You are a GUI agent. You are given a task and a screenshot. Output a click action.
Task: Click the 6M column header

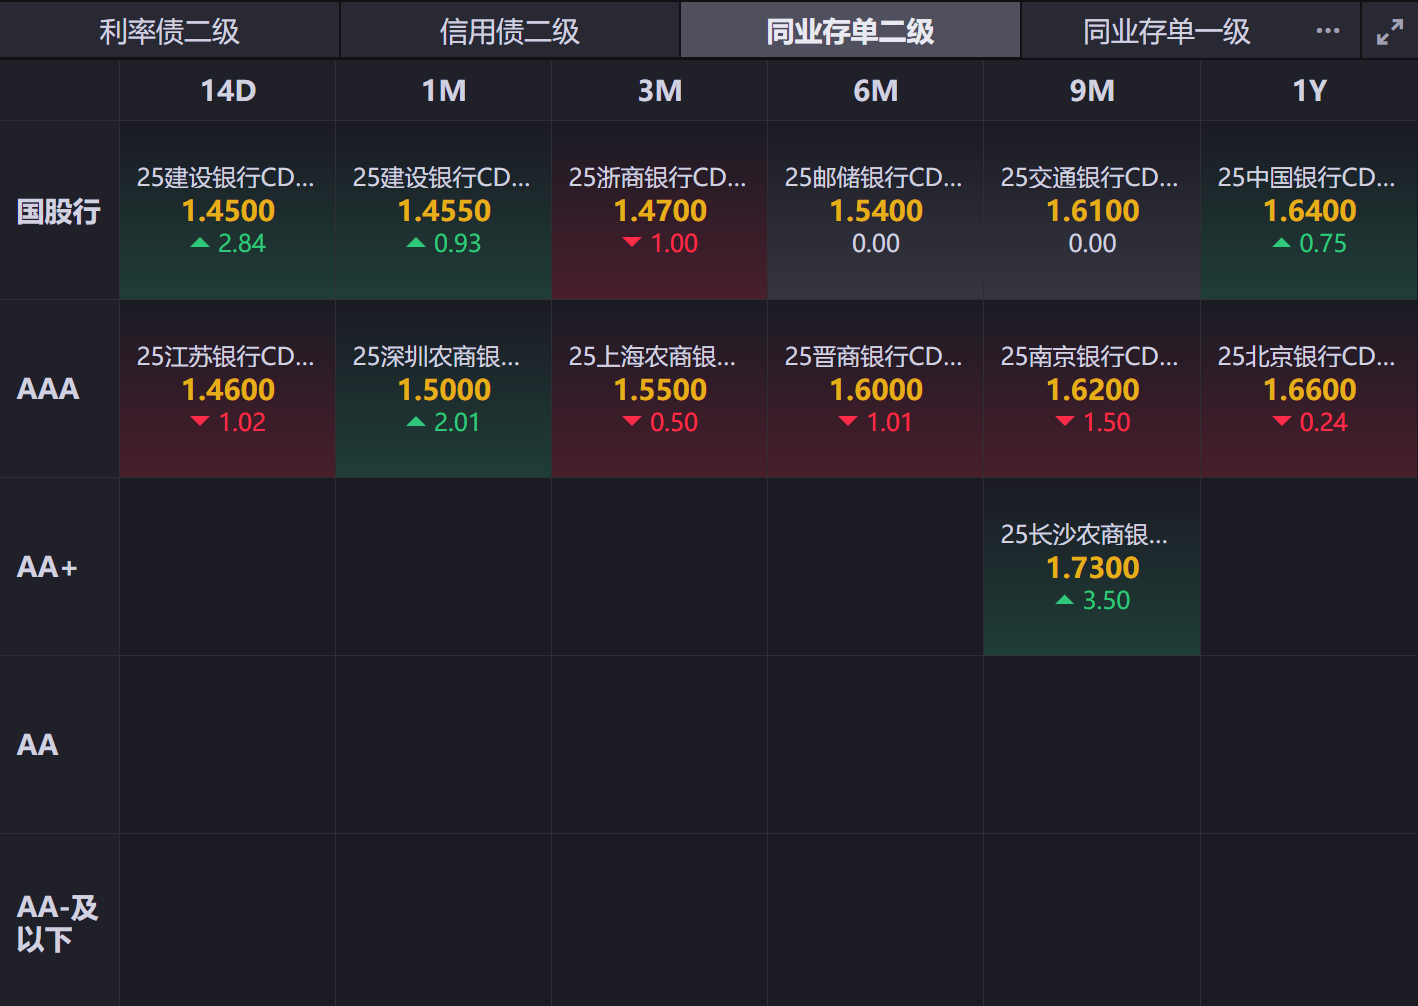876,91
